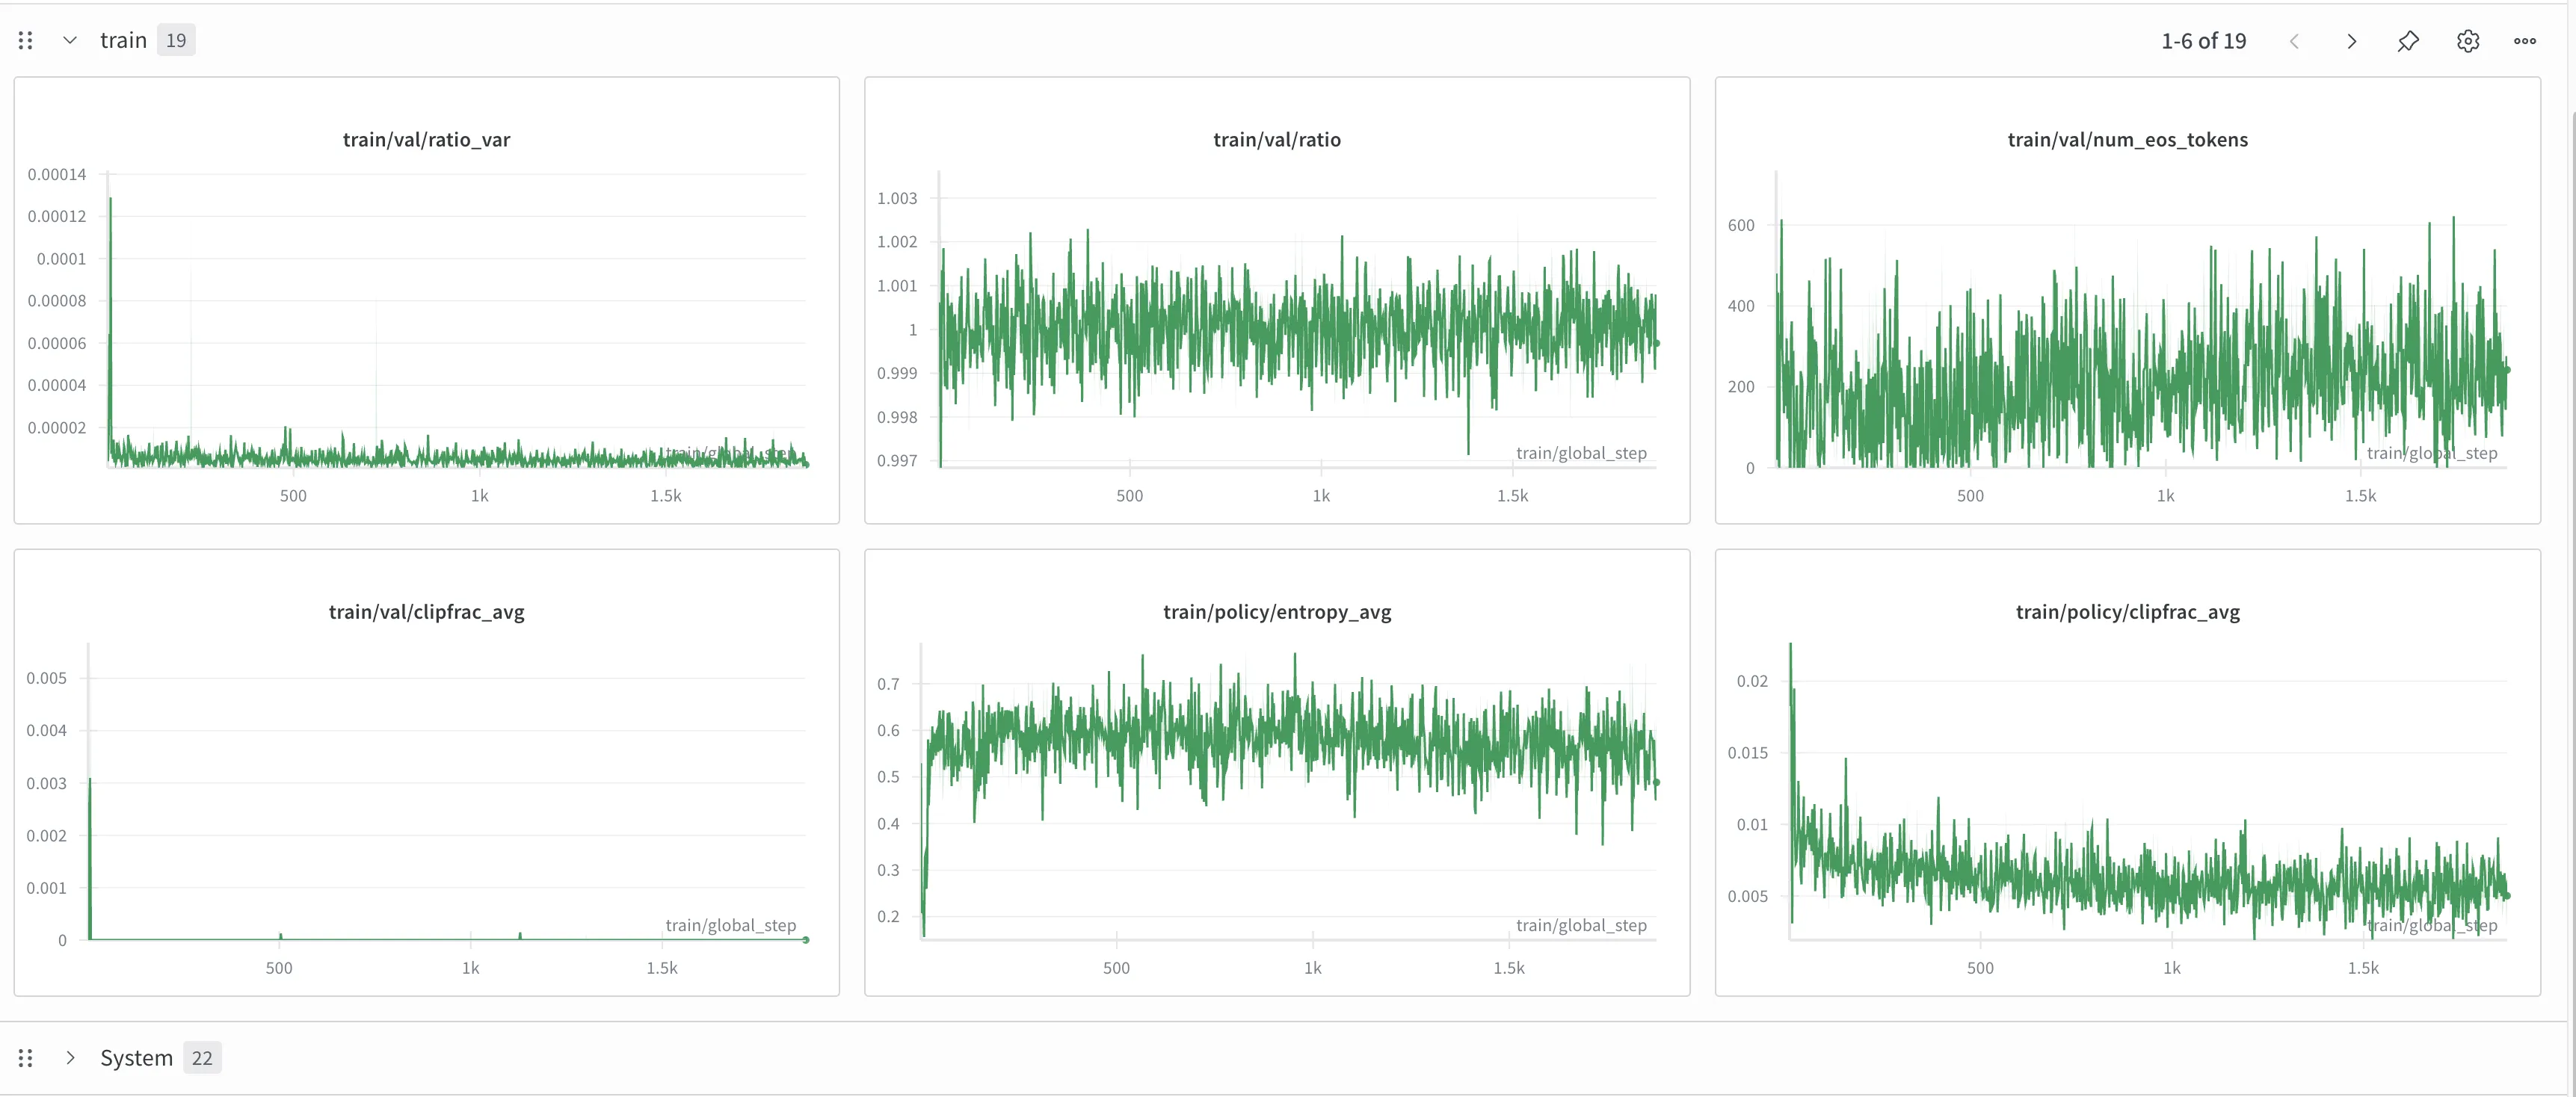The image size is (2576, 1097).
Task: Click the 1-6 of 19 pagination label
Action: click(2203, 41)
